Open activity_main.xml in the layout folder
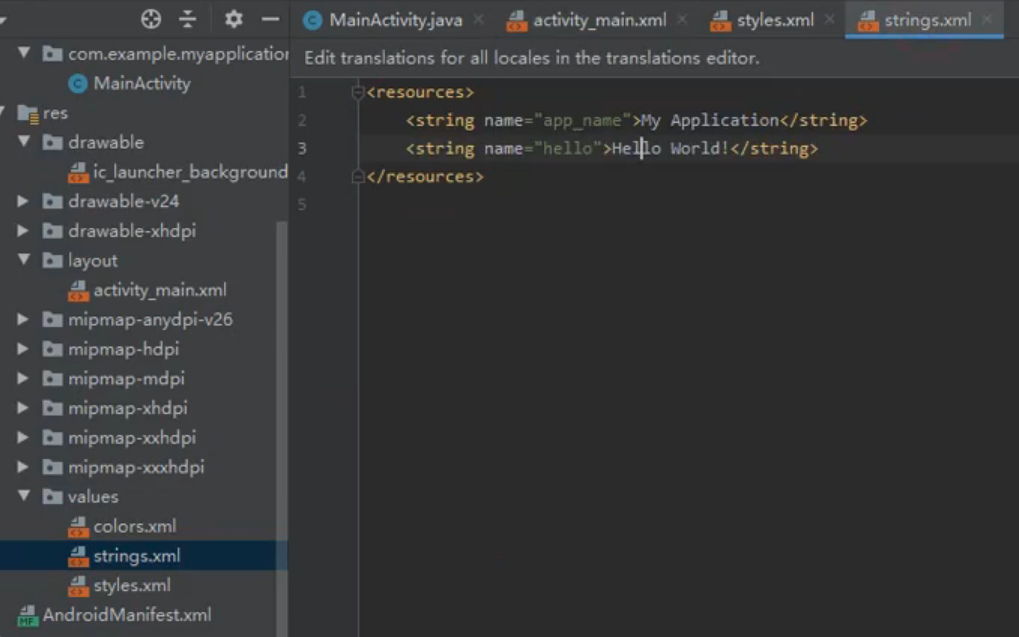Viewport: 1019px width, 637px height. [x=160, y=290]
